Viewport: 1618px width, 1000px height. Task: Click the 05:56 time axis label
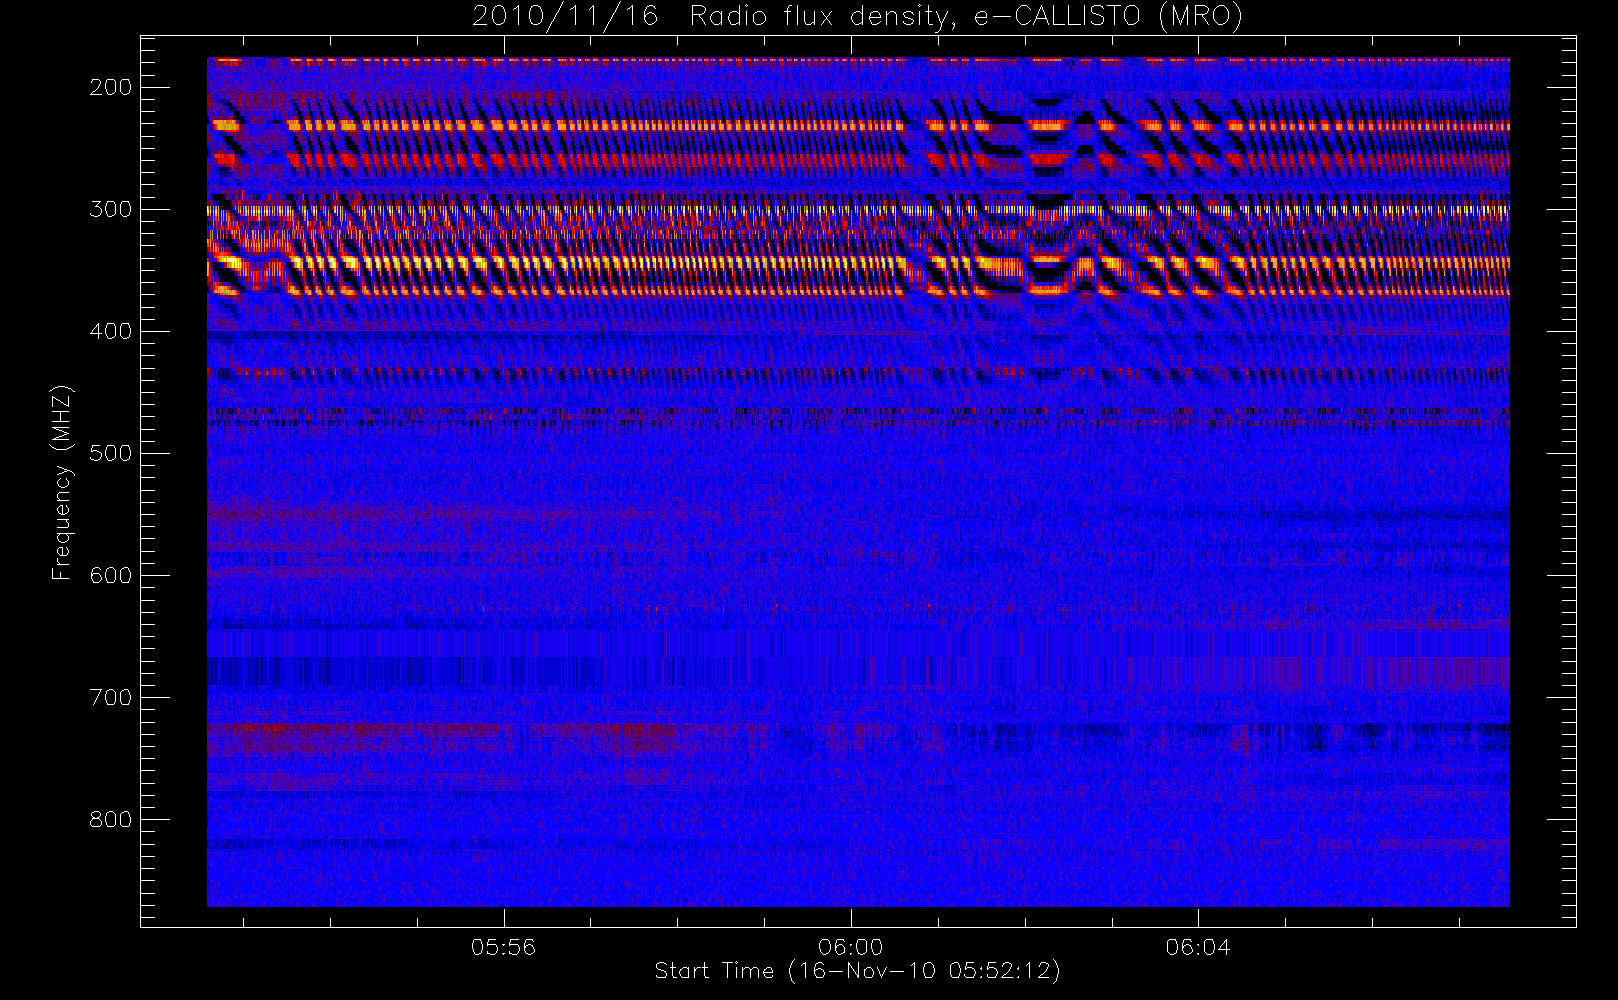click(x=503, y=947)
